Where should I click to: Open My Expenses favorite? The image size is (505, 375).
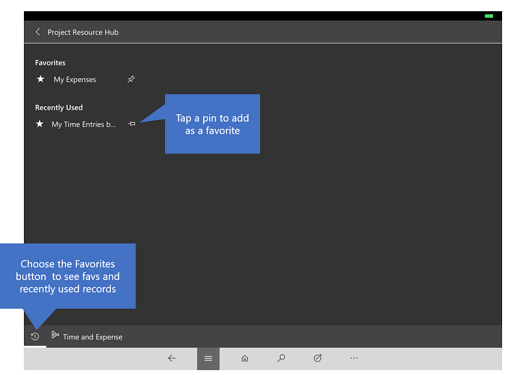click(75, 79)
